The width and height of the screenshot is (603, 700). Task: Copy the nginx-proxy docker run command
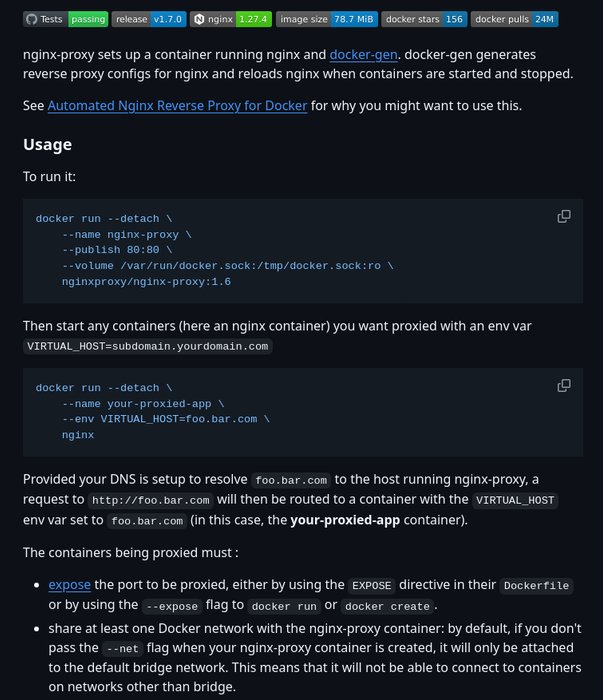564,216
